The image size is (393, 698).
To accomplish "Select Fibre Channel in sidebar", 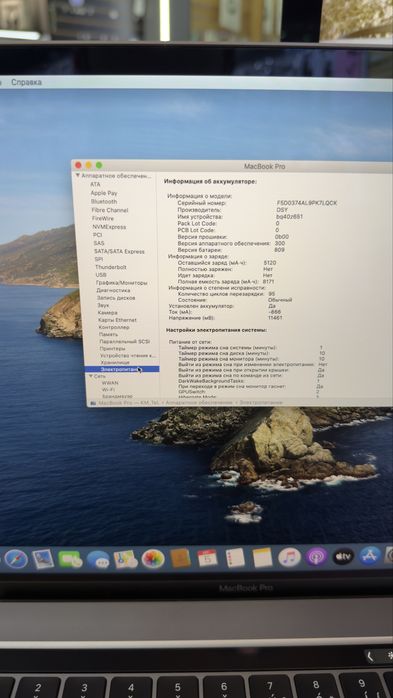I will tap(109, 210).
